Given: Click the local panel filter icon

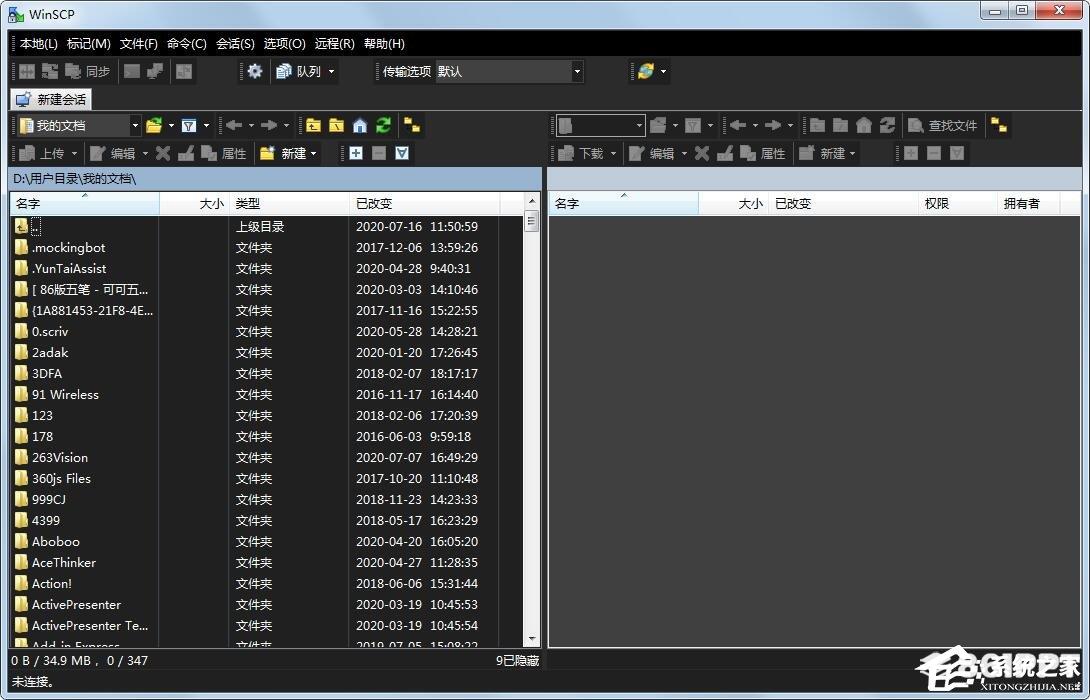Looking at the screenshot, I should pos(188,125).
